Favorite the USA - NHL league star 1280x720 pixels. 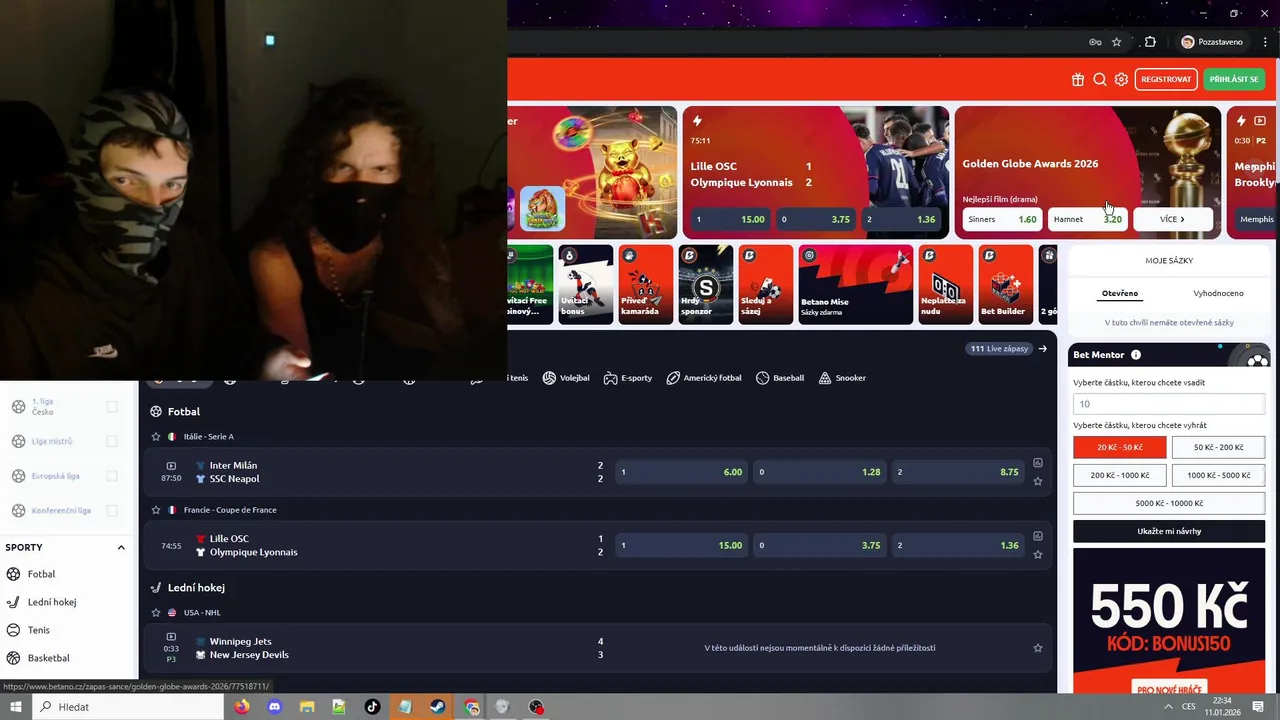click(156, 613)
